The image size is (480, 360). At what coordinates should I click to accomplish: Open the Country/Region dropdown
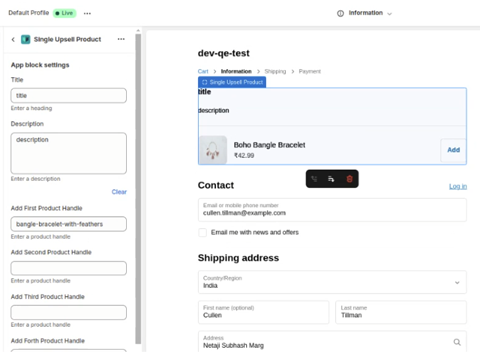click(x=332, y=282)
